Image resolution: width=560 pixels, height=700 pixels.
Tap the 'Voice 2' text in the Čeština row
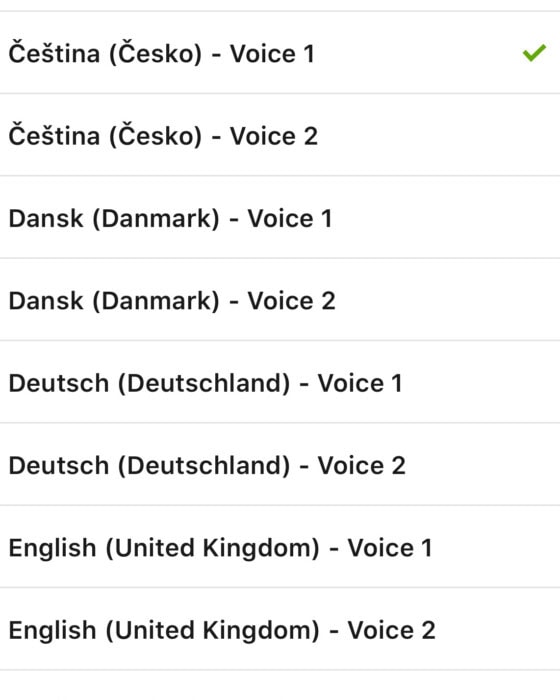[274, 136]
